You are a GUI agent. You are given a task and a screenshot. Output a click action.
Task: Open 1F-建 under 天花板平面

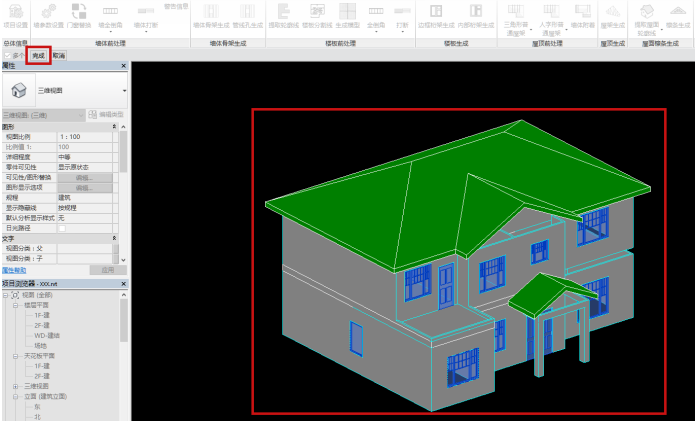pyautogui.click(x=42, y=367)
